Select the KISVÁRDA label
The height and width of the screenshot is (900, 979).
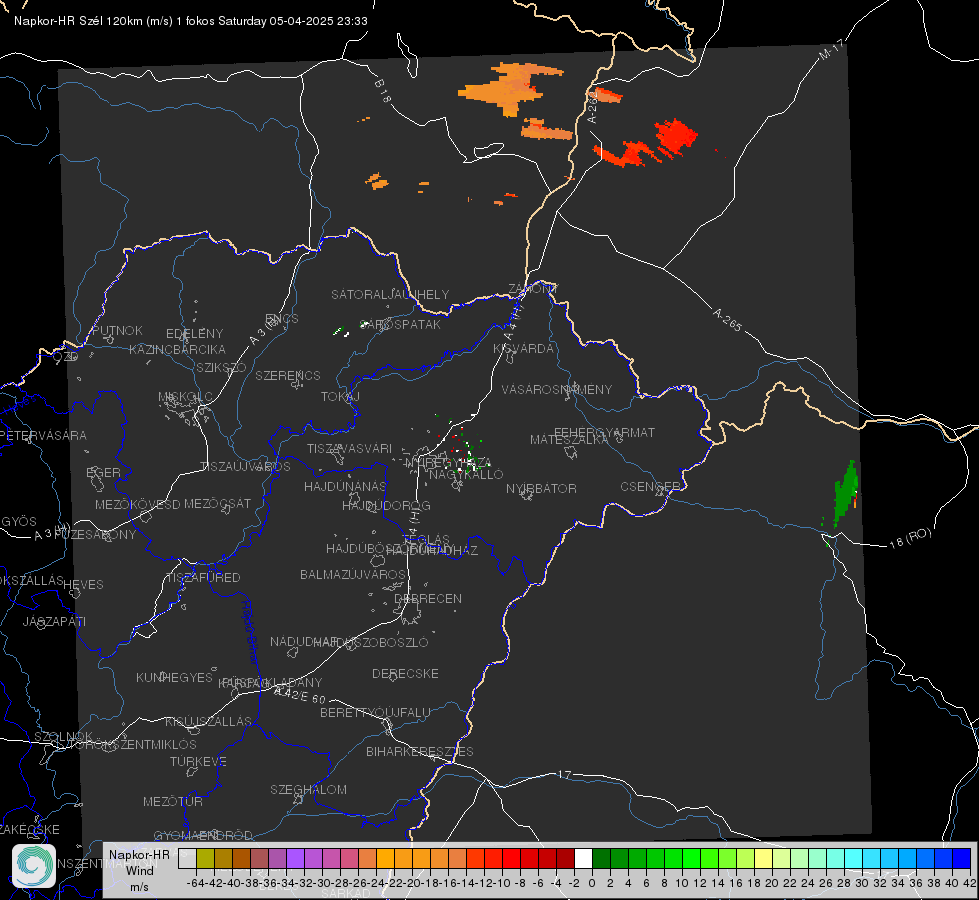pyautogui.click(x=523, y=349)
